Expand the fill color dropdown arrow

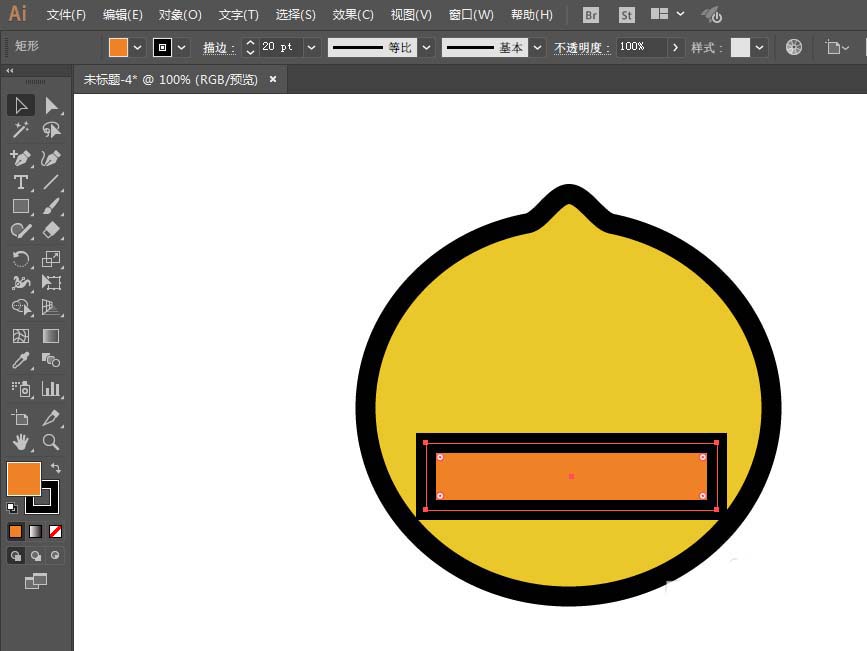[x=138, y=47]
